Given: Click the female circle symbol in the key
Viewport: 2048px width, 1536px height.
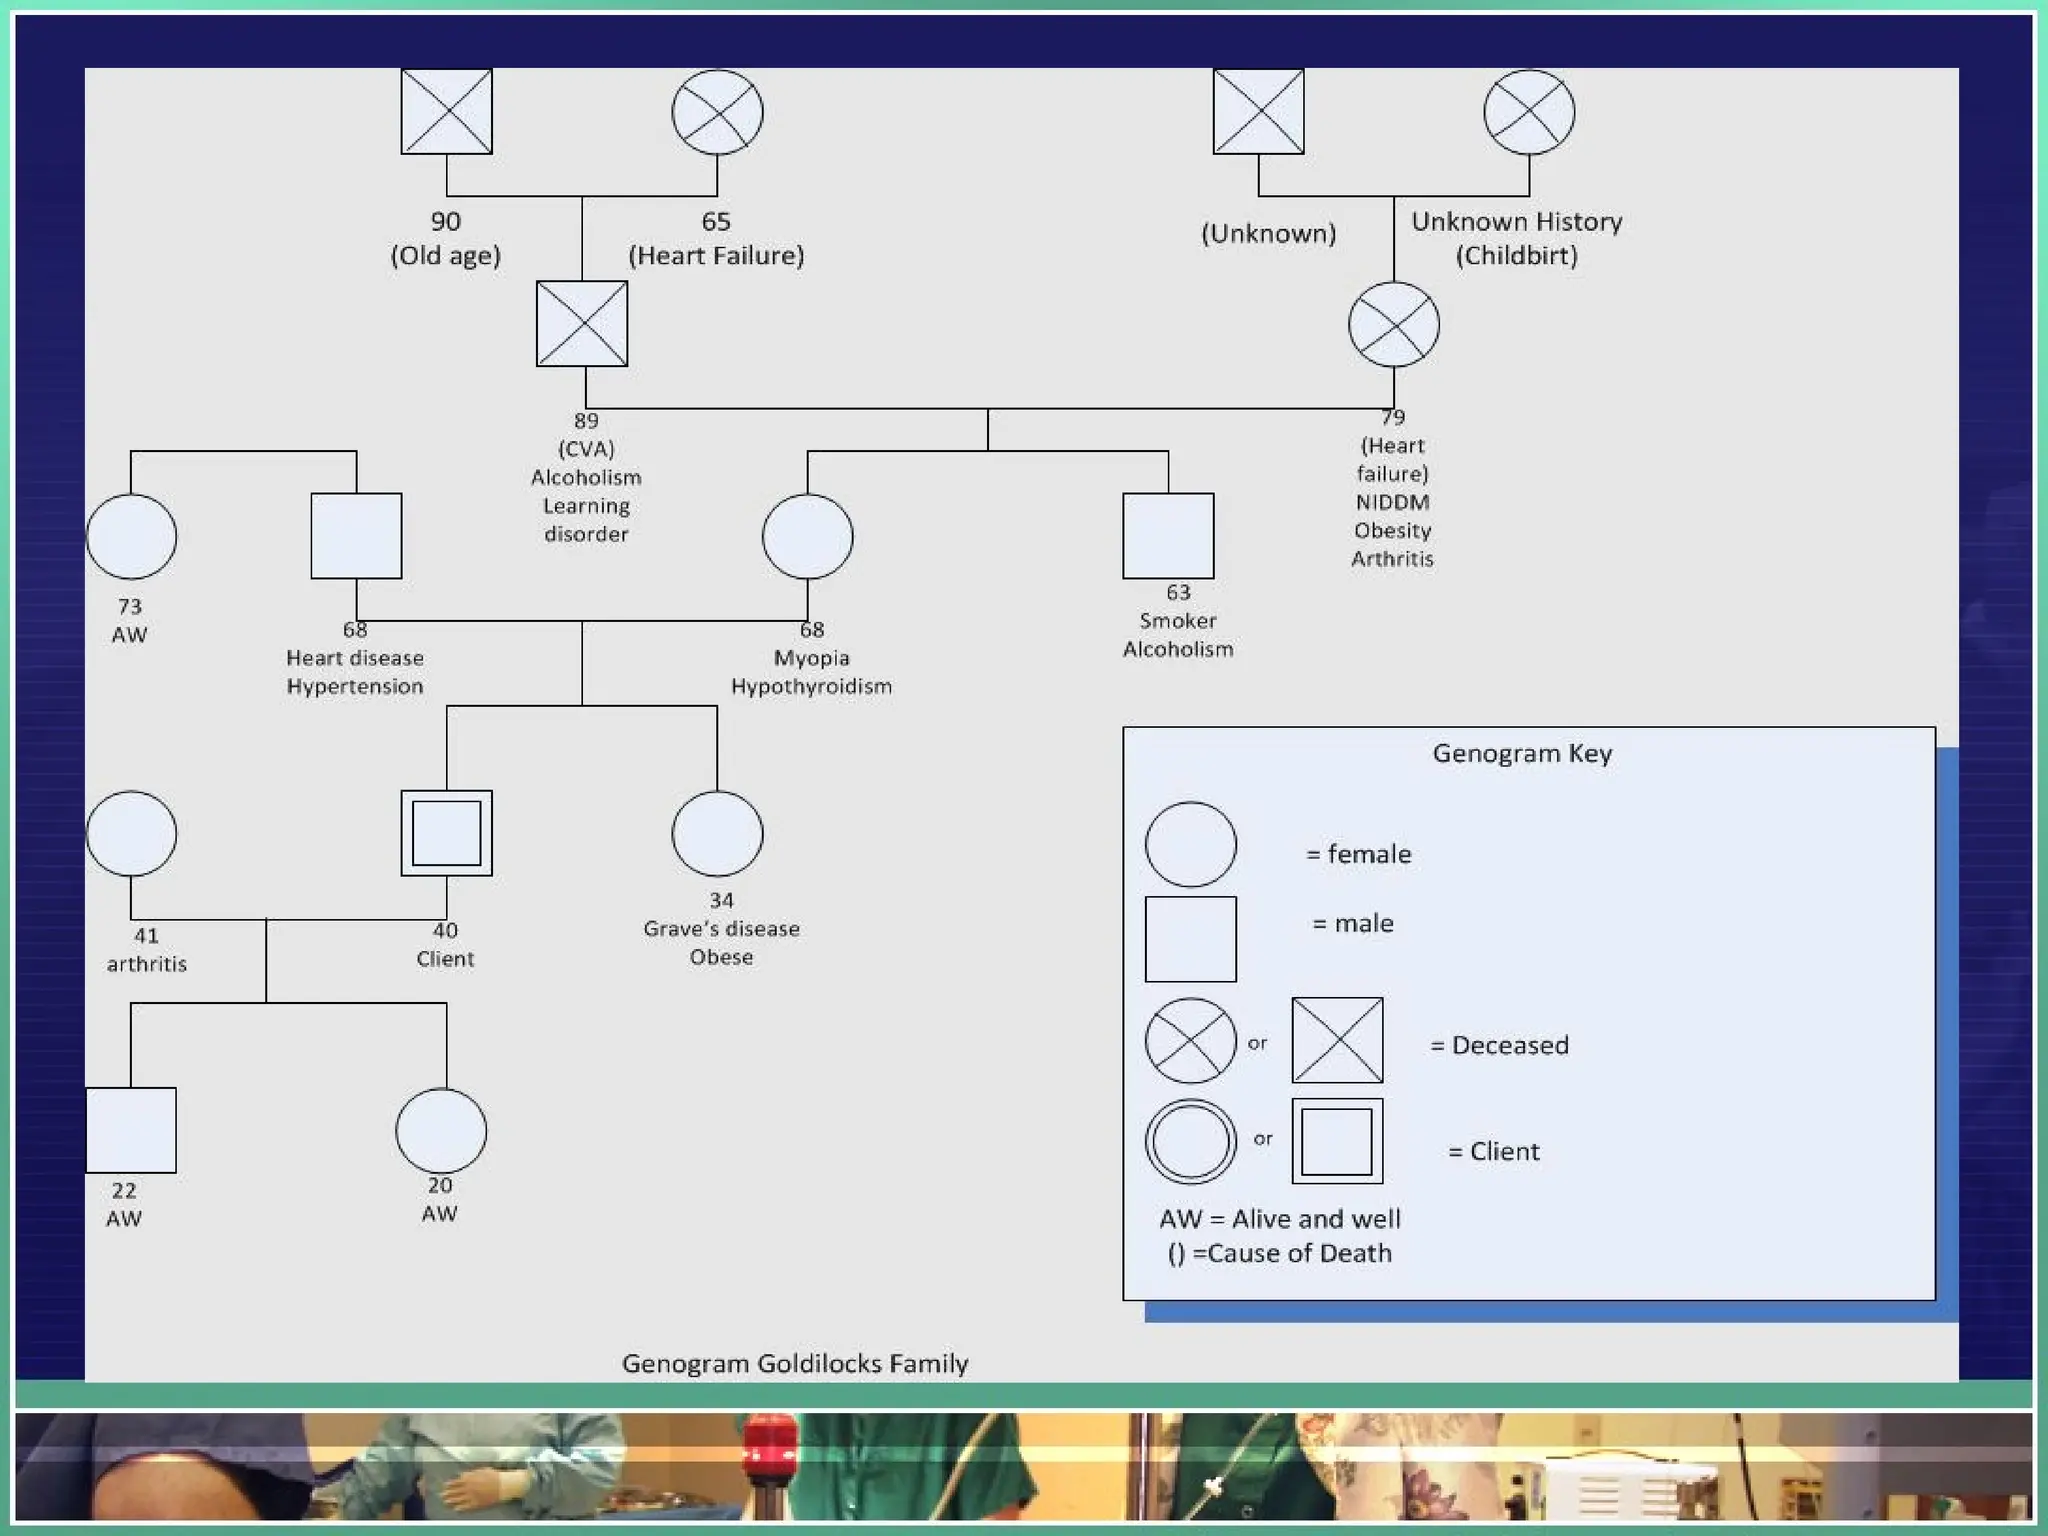Looking at the screenshot, I should [1190, 844].
